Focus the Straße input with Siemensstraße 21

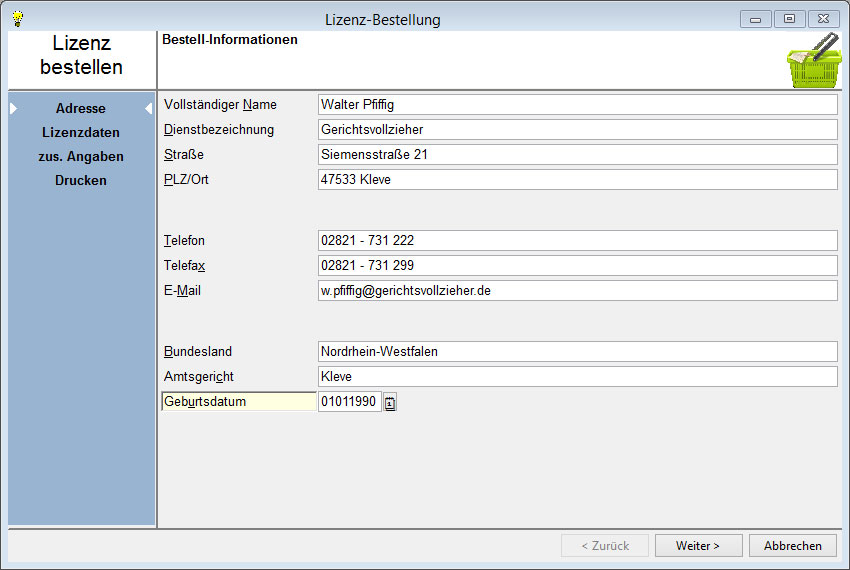pyautogui.click(x=576, y=154)
